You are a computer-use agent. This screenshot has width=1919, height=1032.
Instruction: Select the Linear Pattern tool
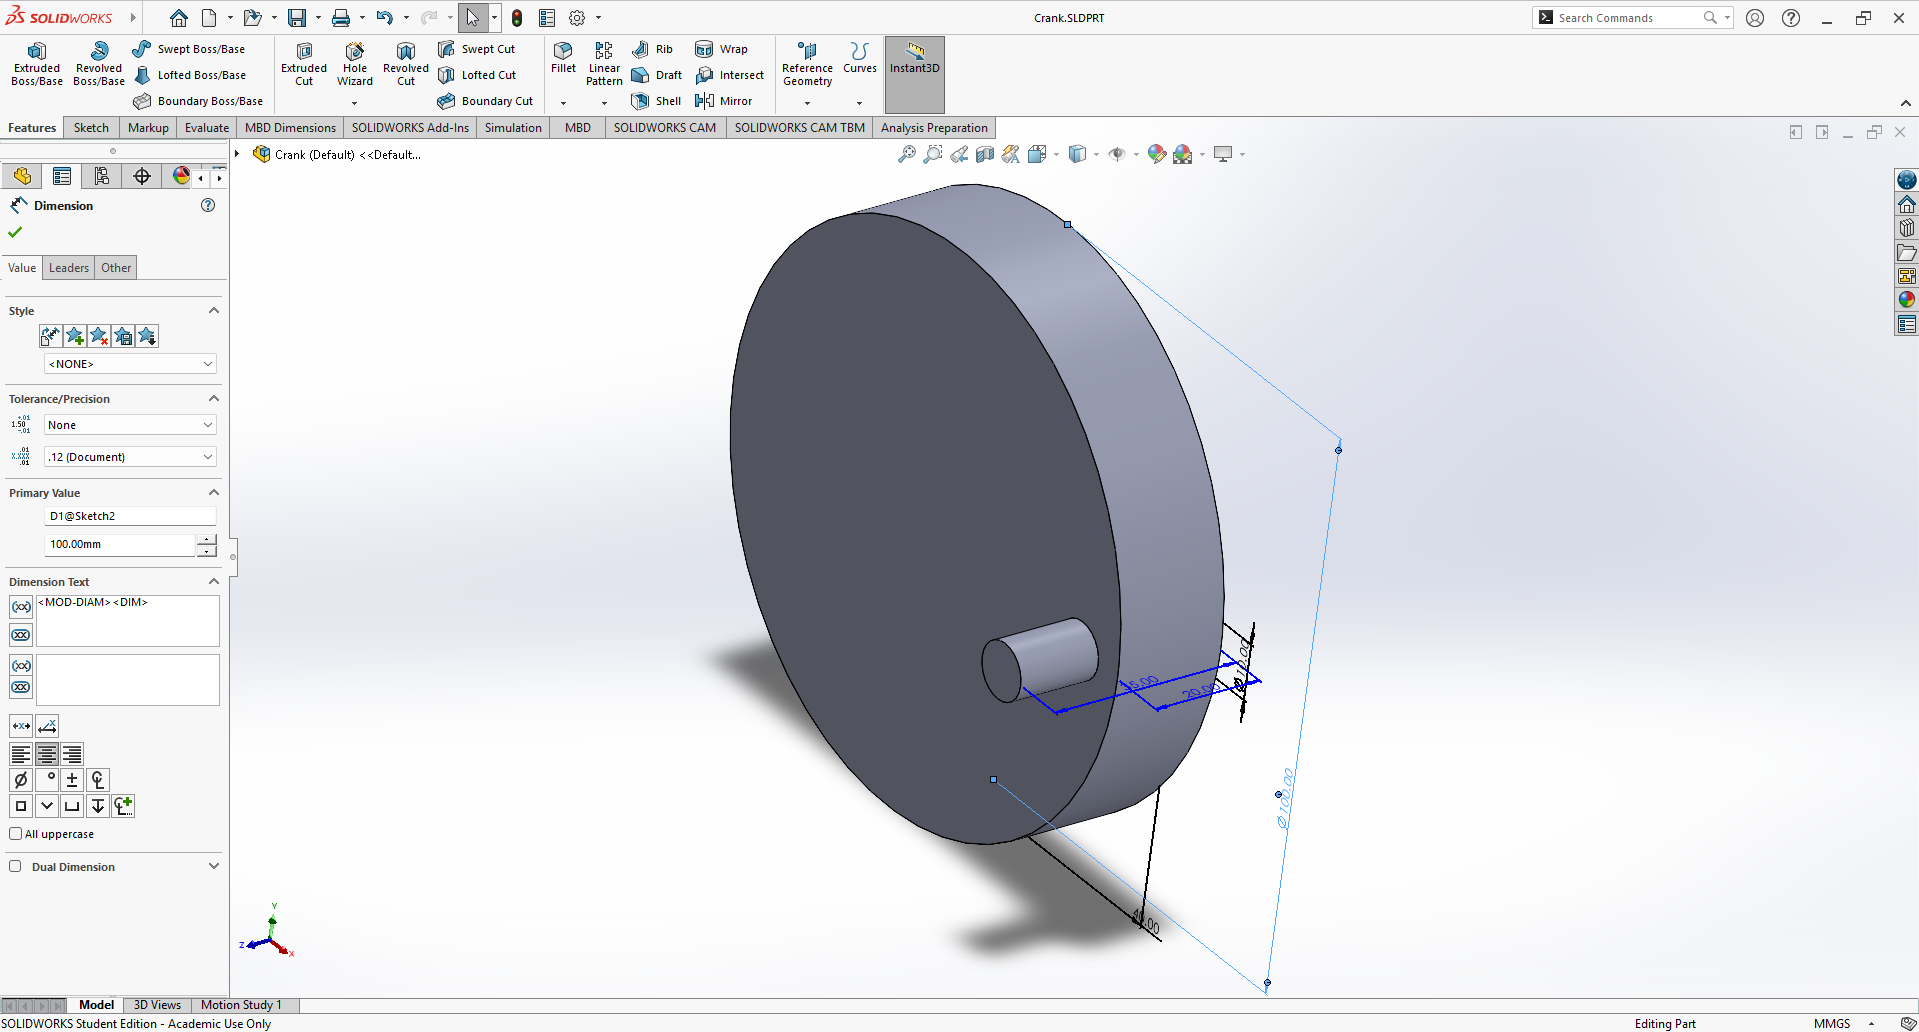tap(604, 64)
